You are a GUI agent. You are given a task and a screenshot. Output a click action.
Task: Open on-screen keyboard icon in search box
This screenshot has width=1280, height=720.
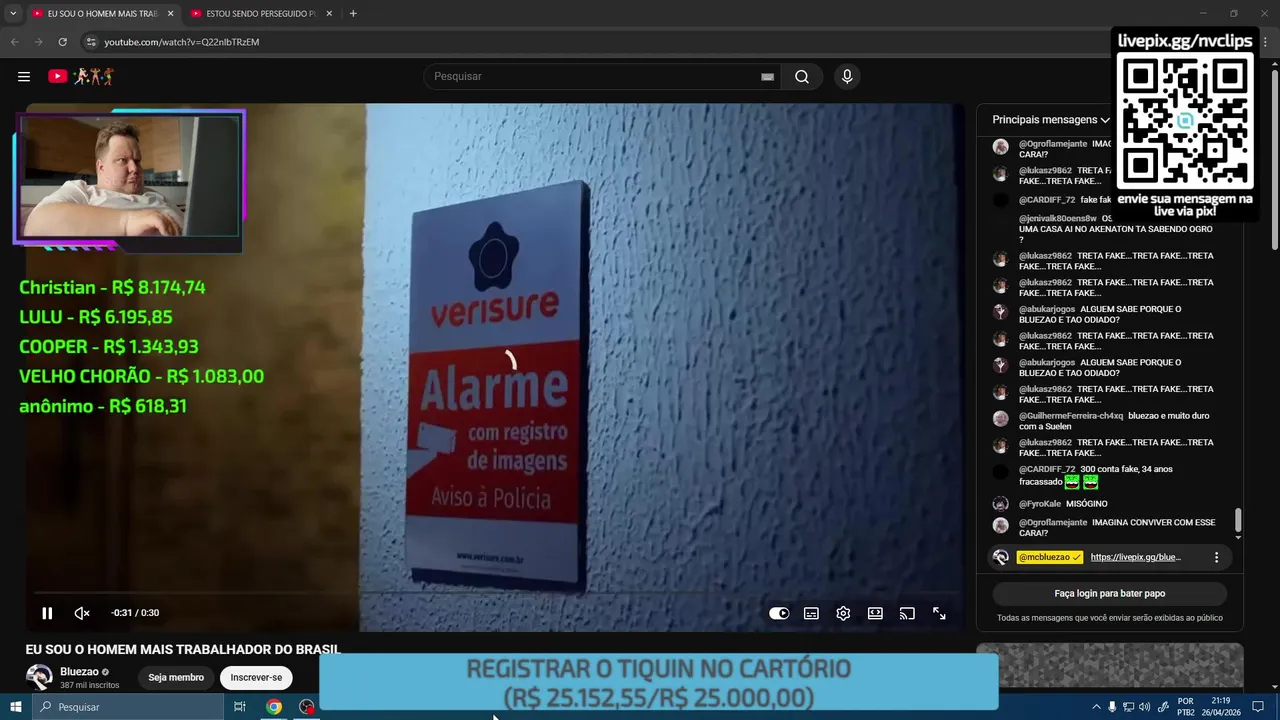pos(767,77)
